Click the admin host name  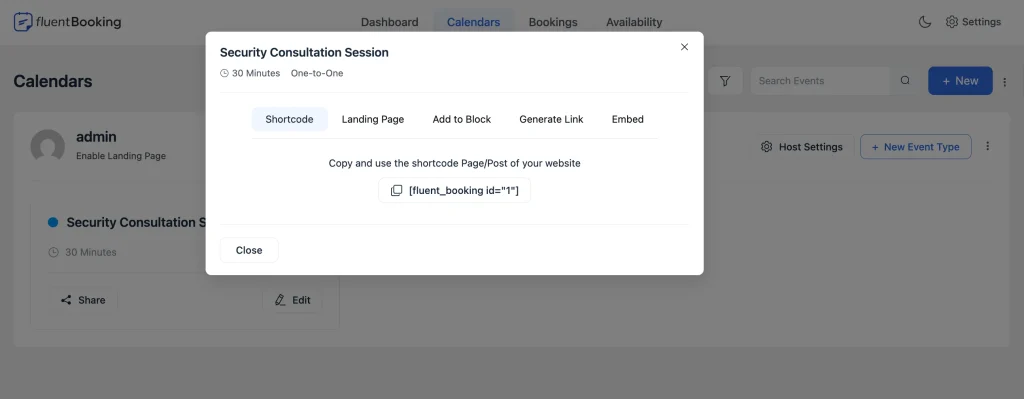click(96, 137)
